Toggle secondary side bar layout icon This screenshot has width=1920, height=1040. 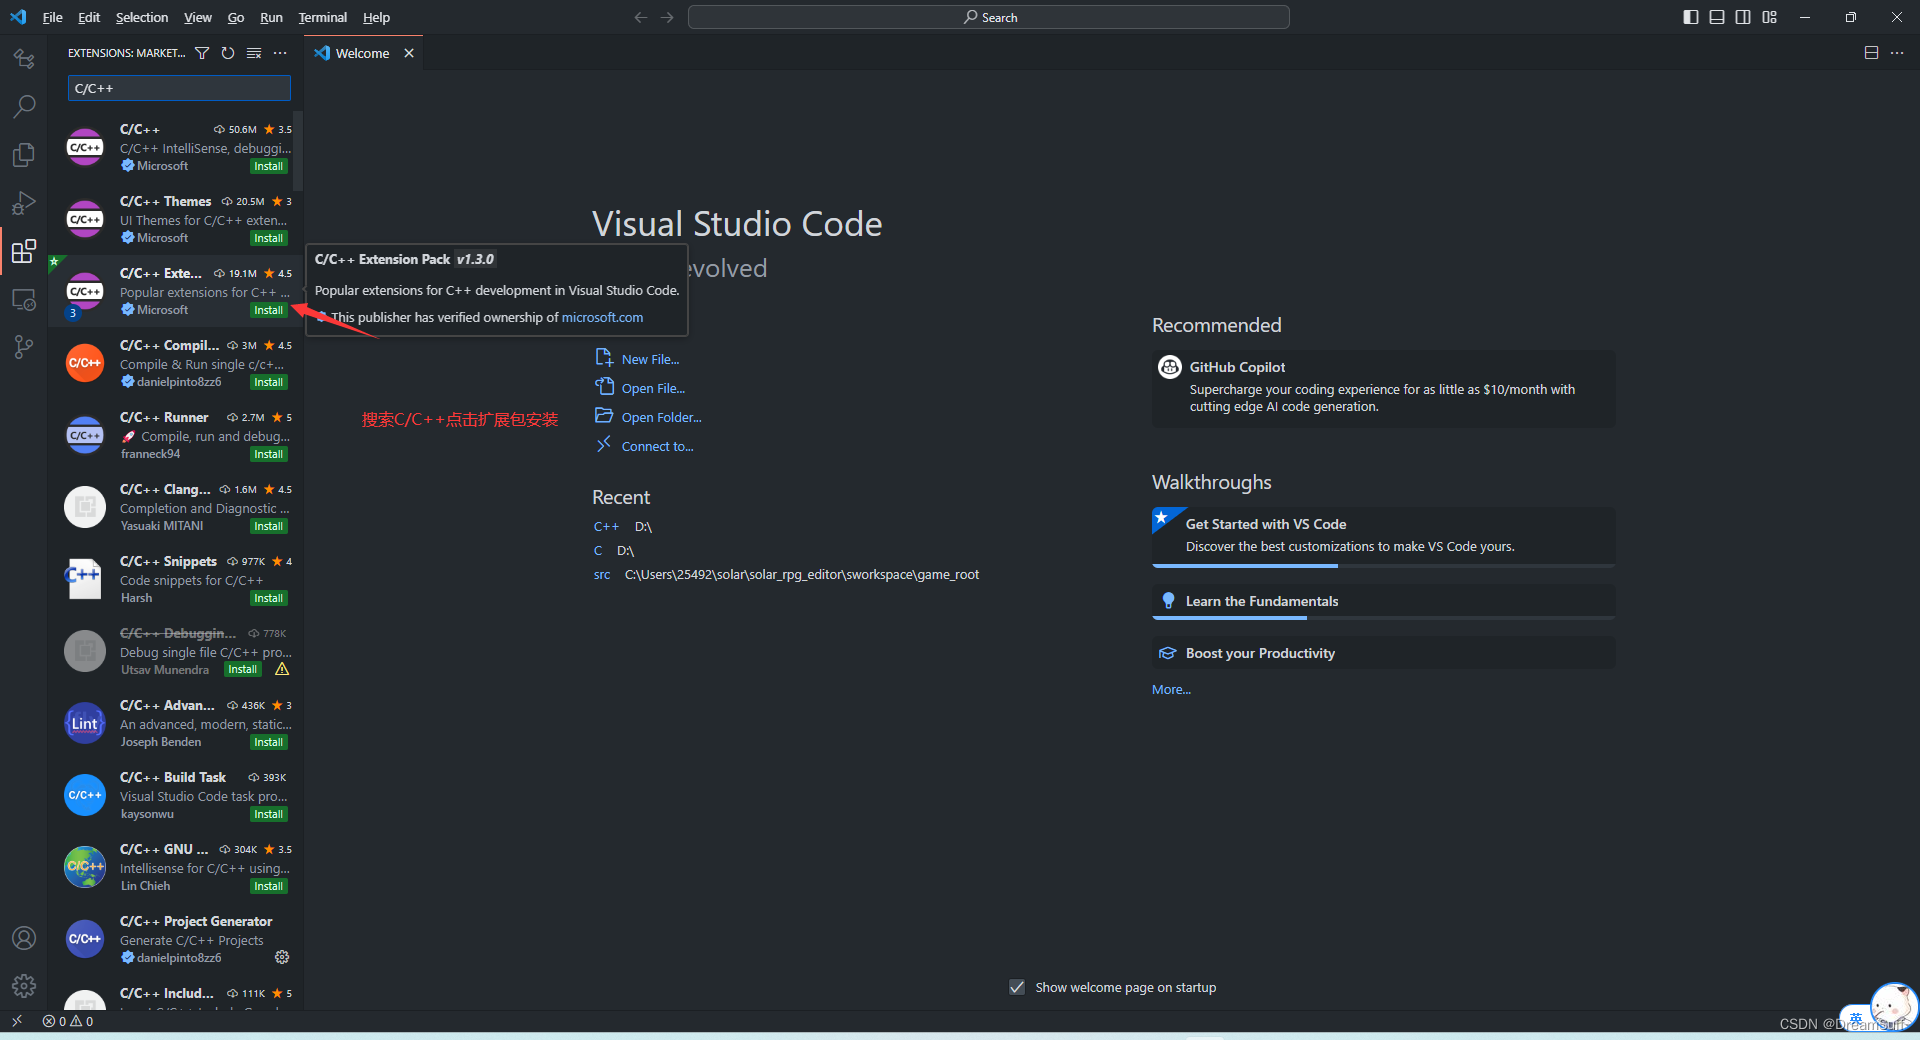tap(1743, 17)
